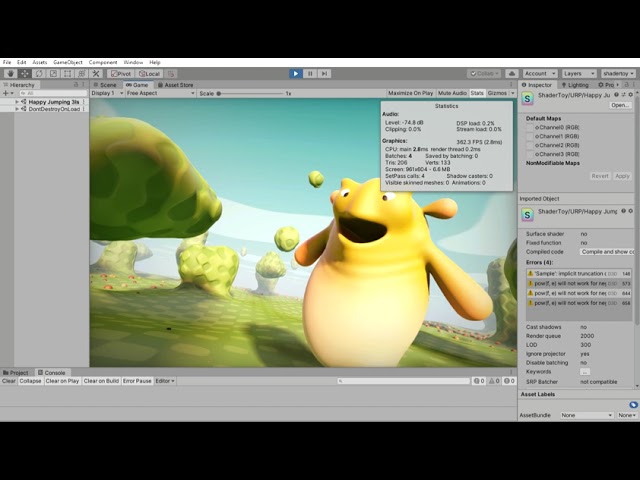
Task: Open the asset labels tag icon
Action: (x=633, y=404)
